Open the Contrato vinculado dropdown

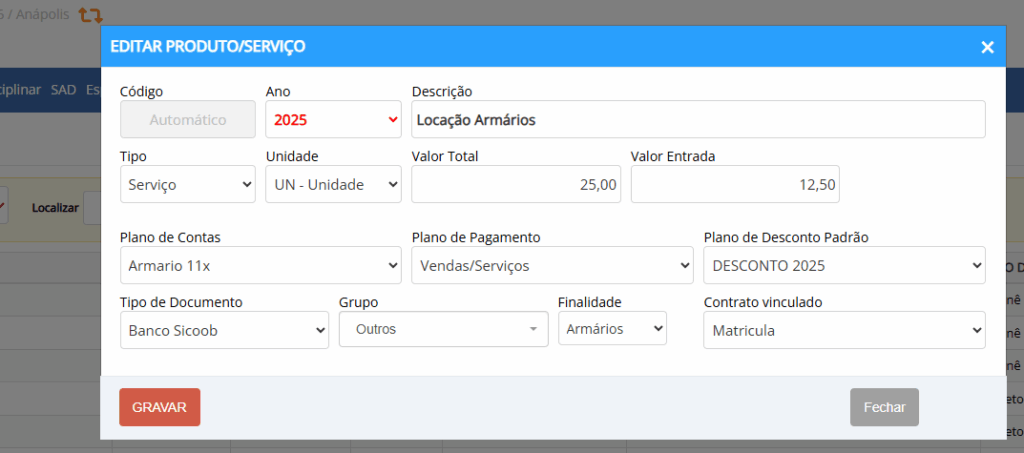pyautogui.click(x=844, y=330)
